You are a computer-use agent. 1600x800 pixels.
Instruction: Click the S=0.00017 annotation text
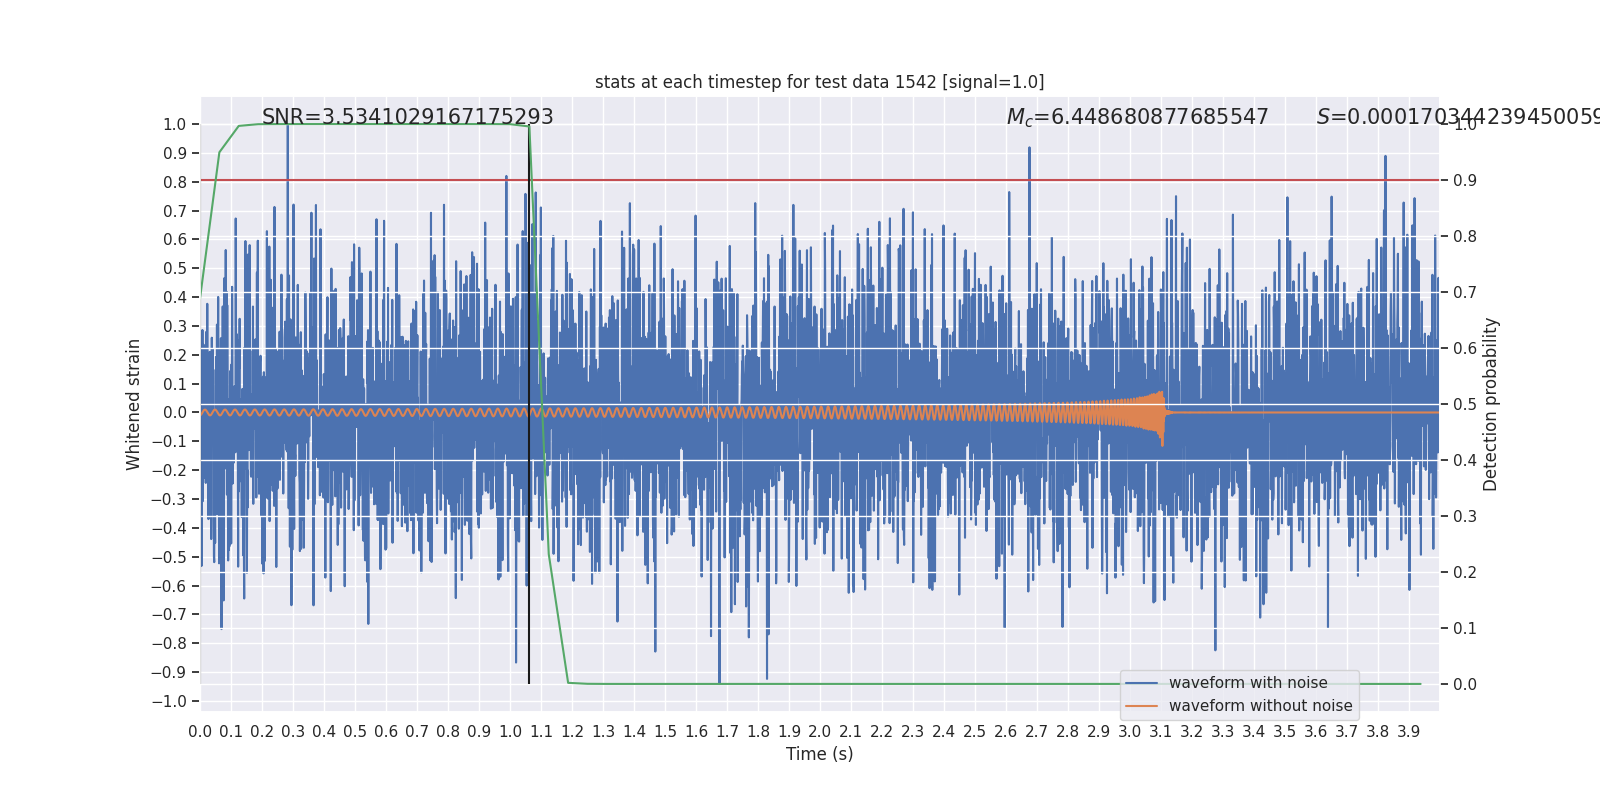1458,117
